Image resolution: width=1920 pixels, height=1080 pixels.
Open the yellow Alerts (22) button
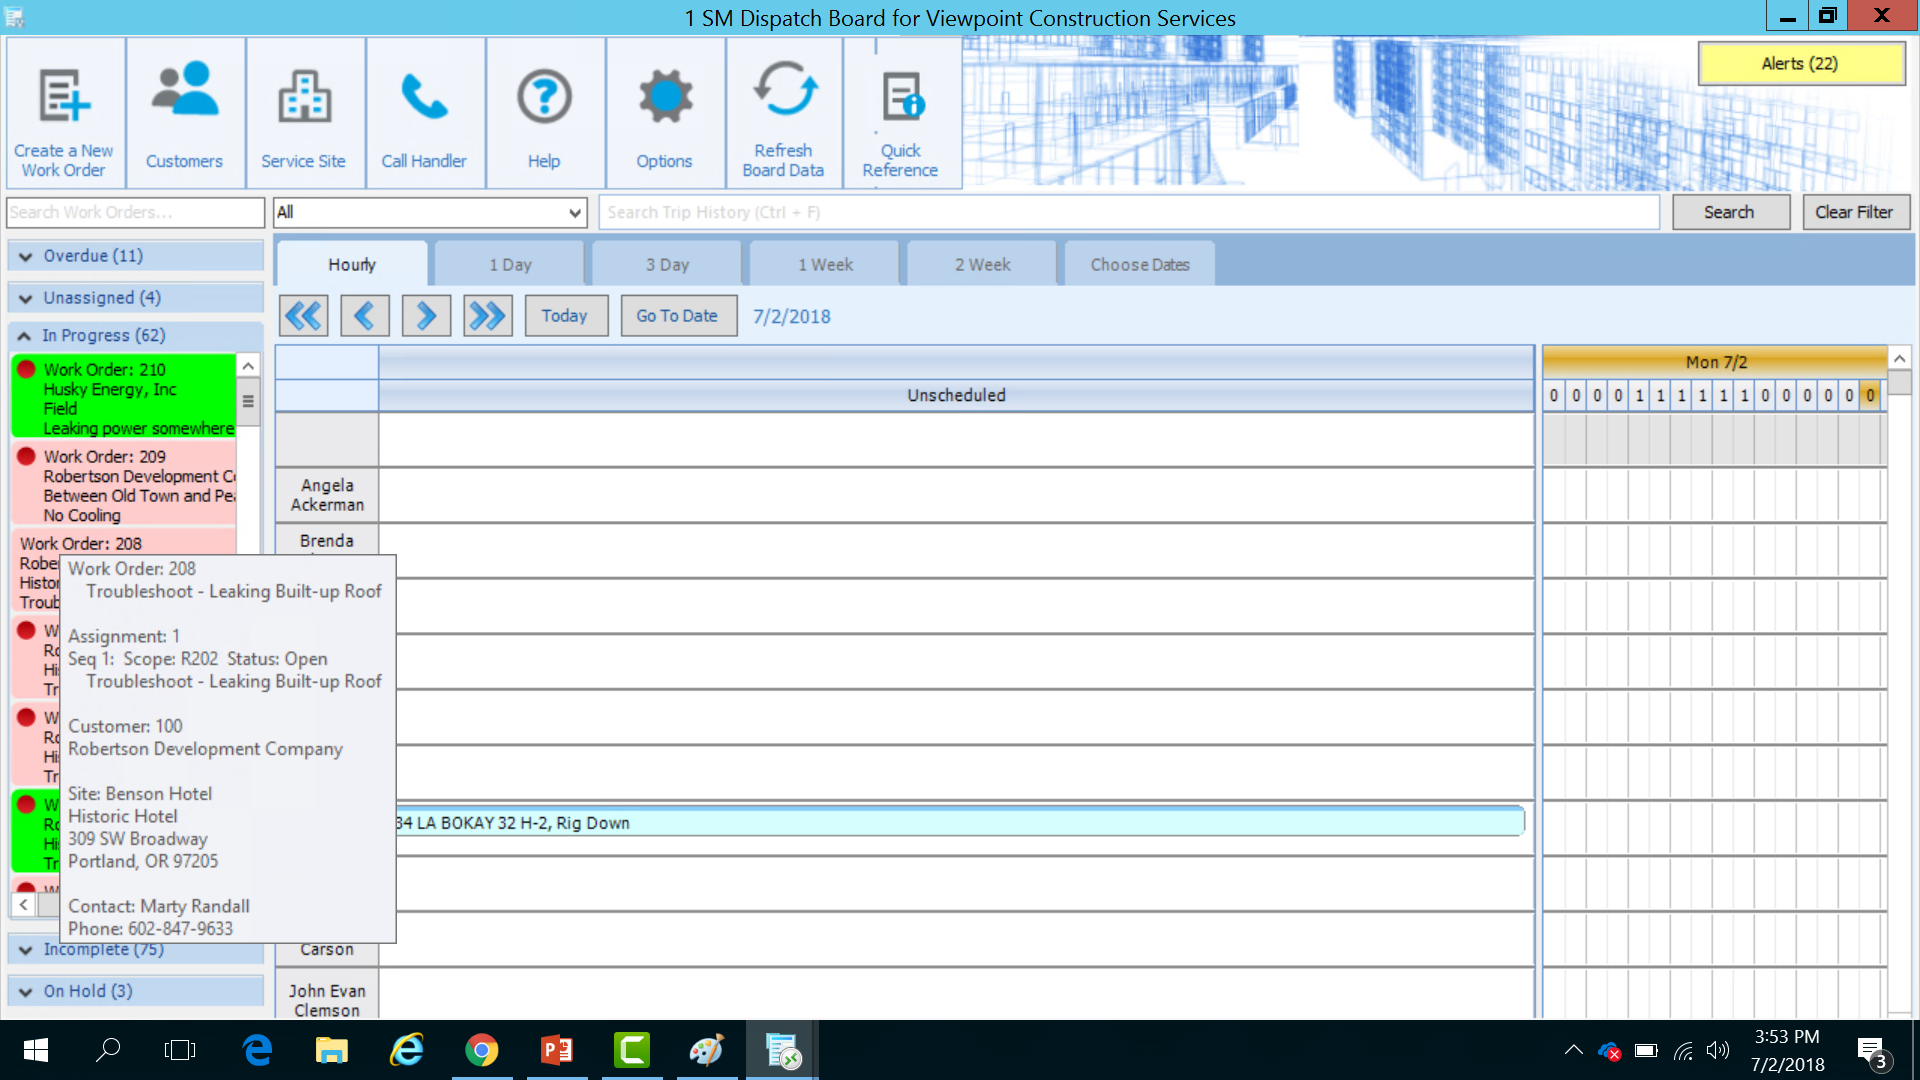1799,64
